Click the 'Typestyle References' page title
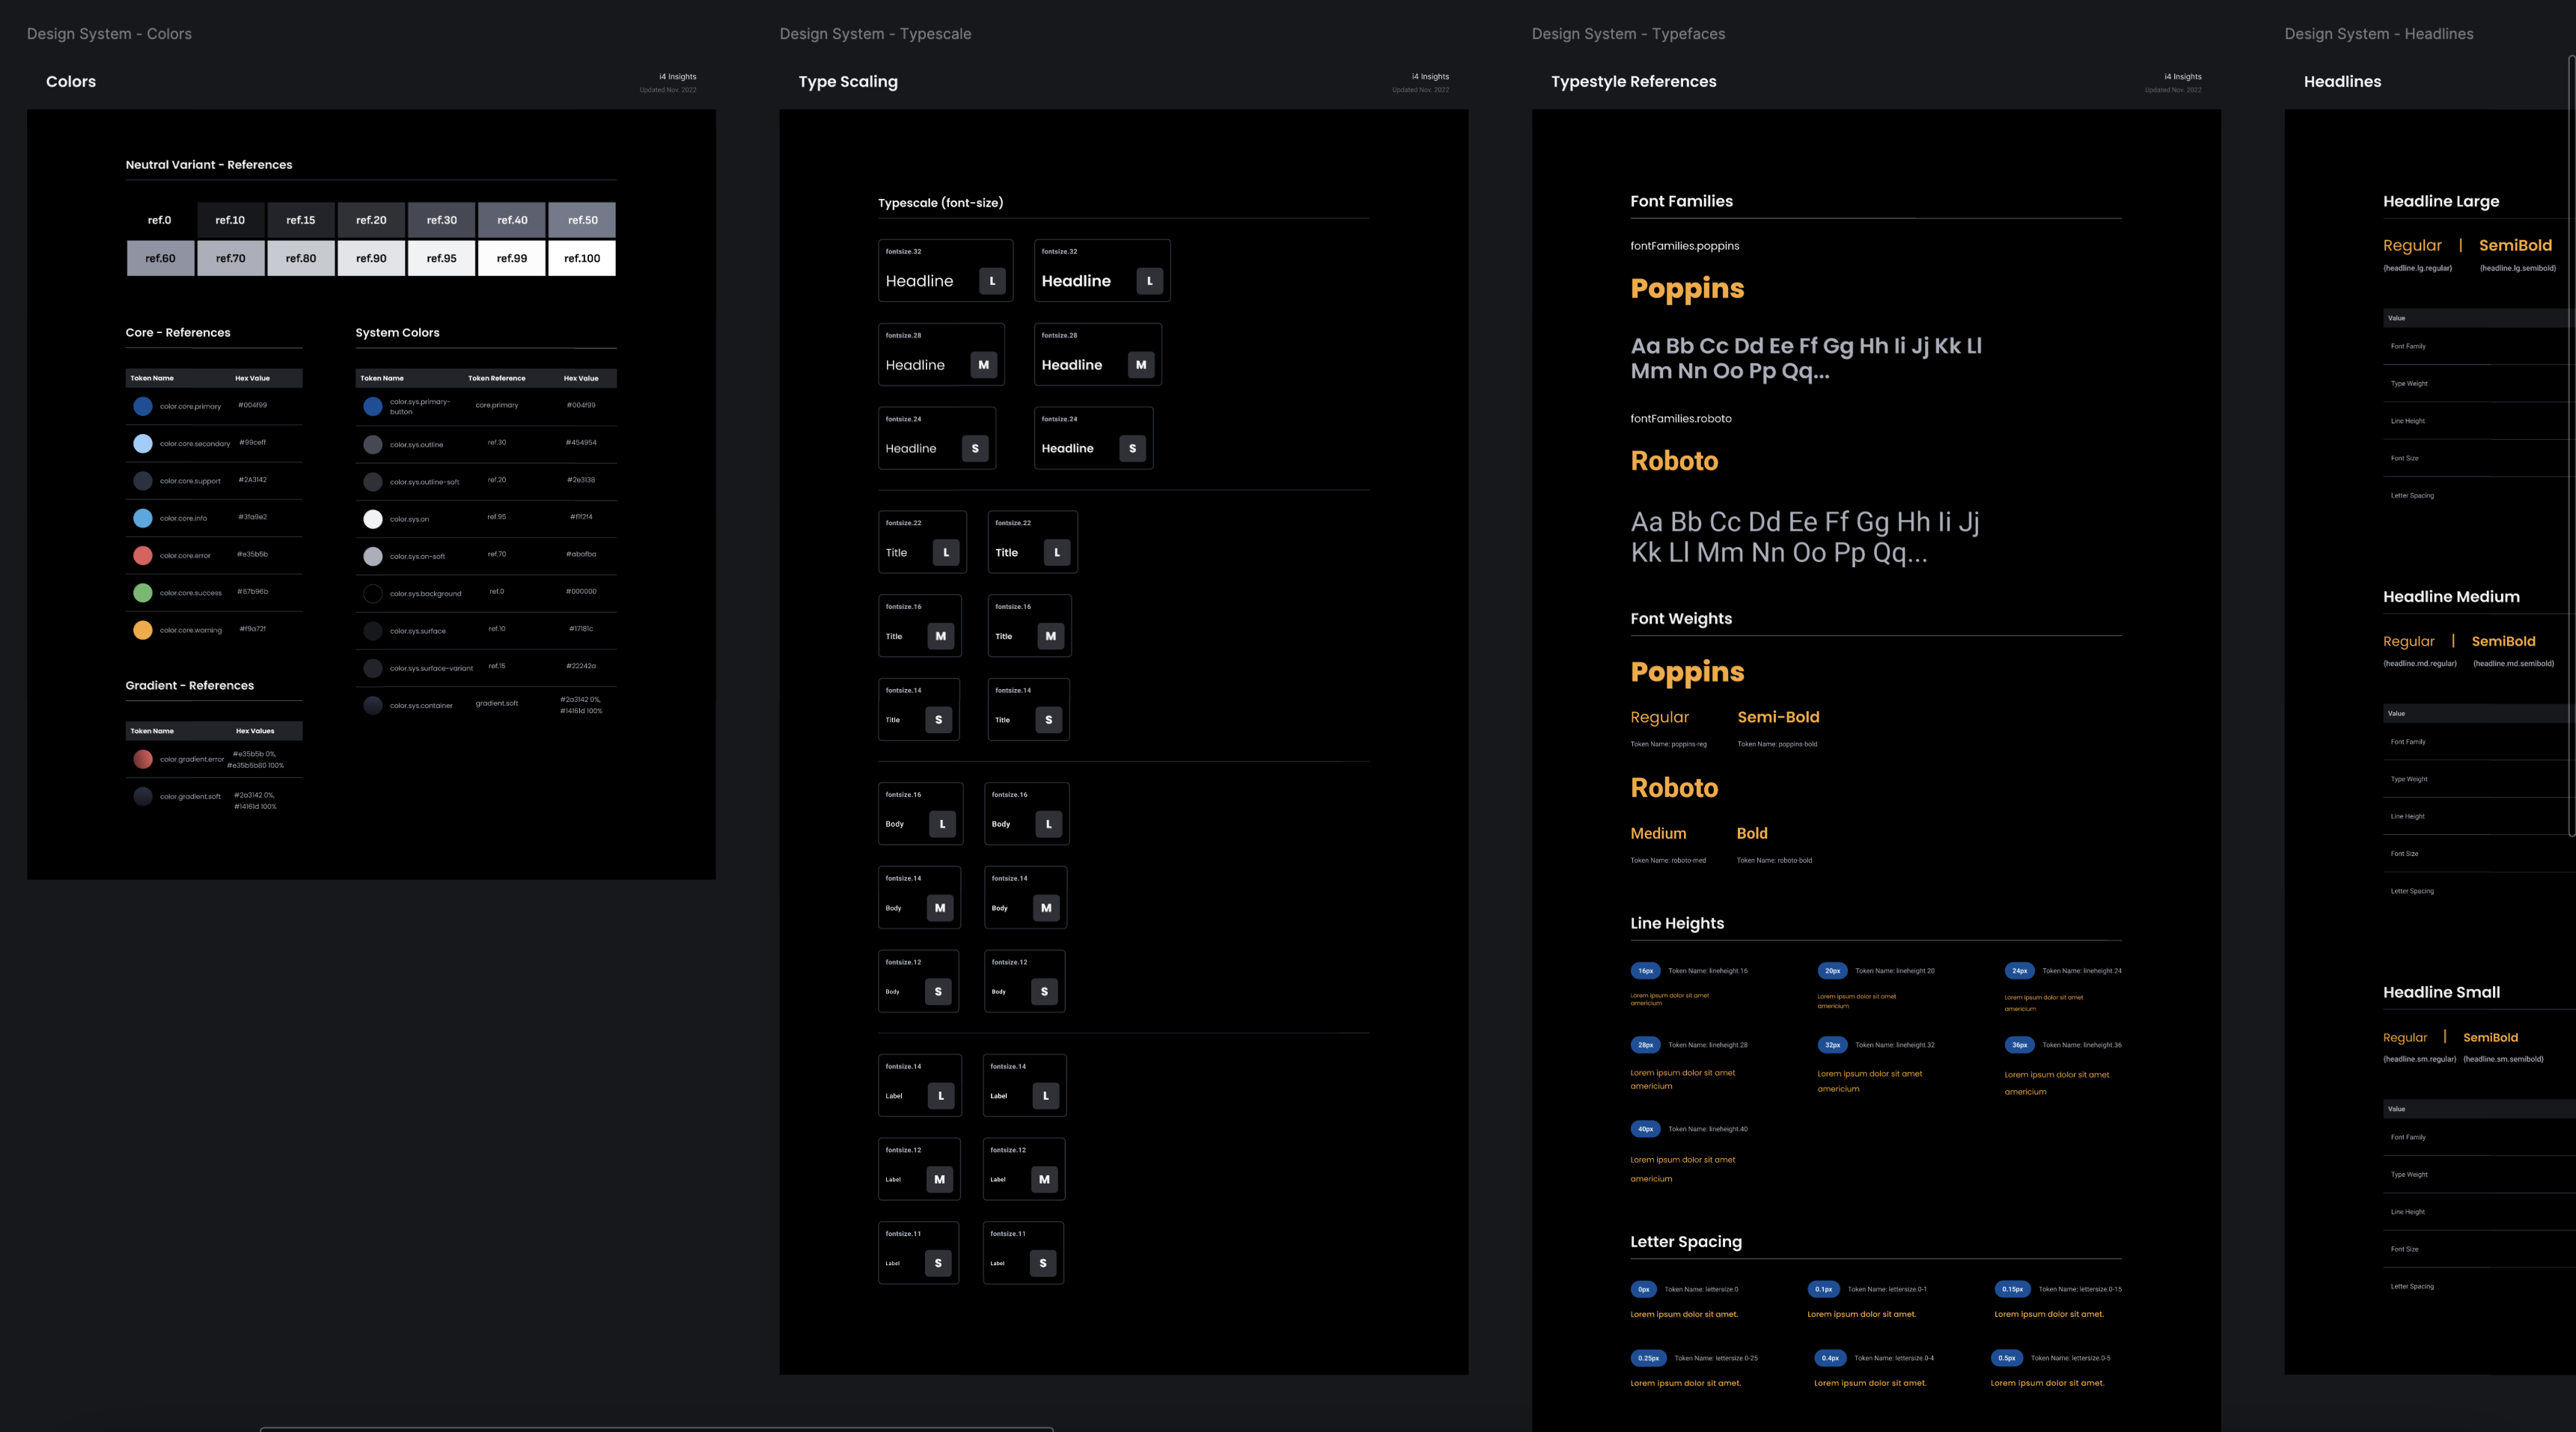This screenshot has width=2576, height=1432. coord(1633,82)
